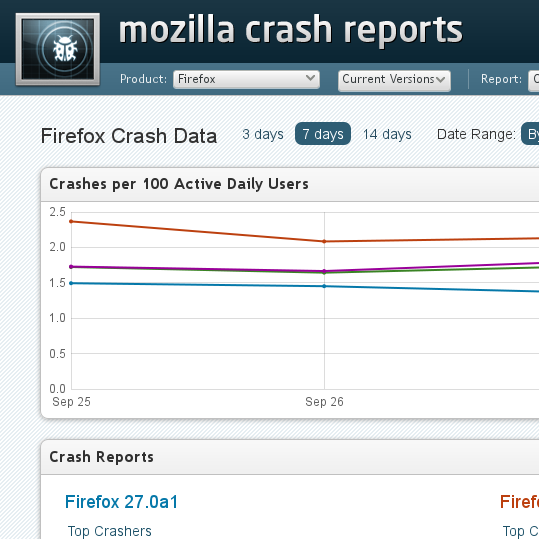The image size is (539, 539).
Task: Click the red line Sep 26 data point
Action: pyautogui.click(x=324, y=241)
